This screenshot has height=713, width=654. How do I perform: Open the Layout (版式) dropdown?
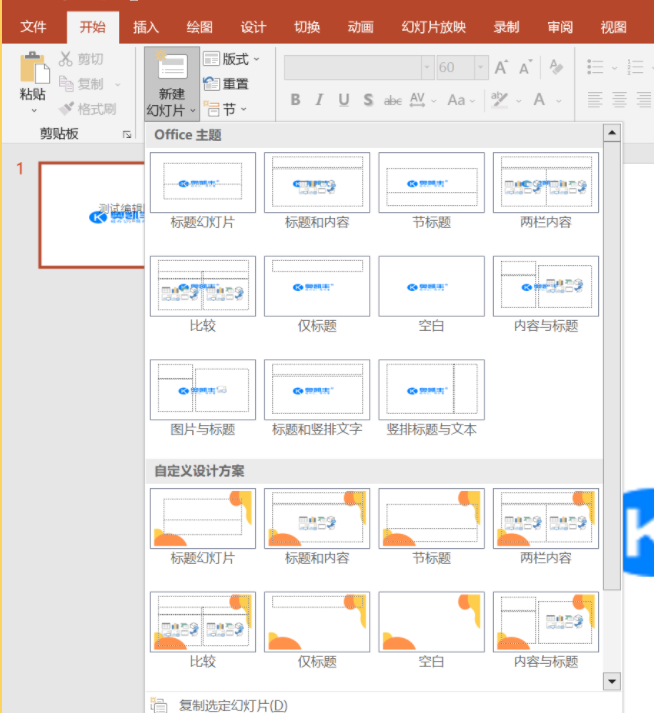point(231,59)
